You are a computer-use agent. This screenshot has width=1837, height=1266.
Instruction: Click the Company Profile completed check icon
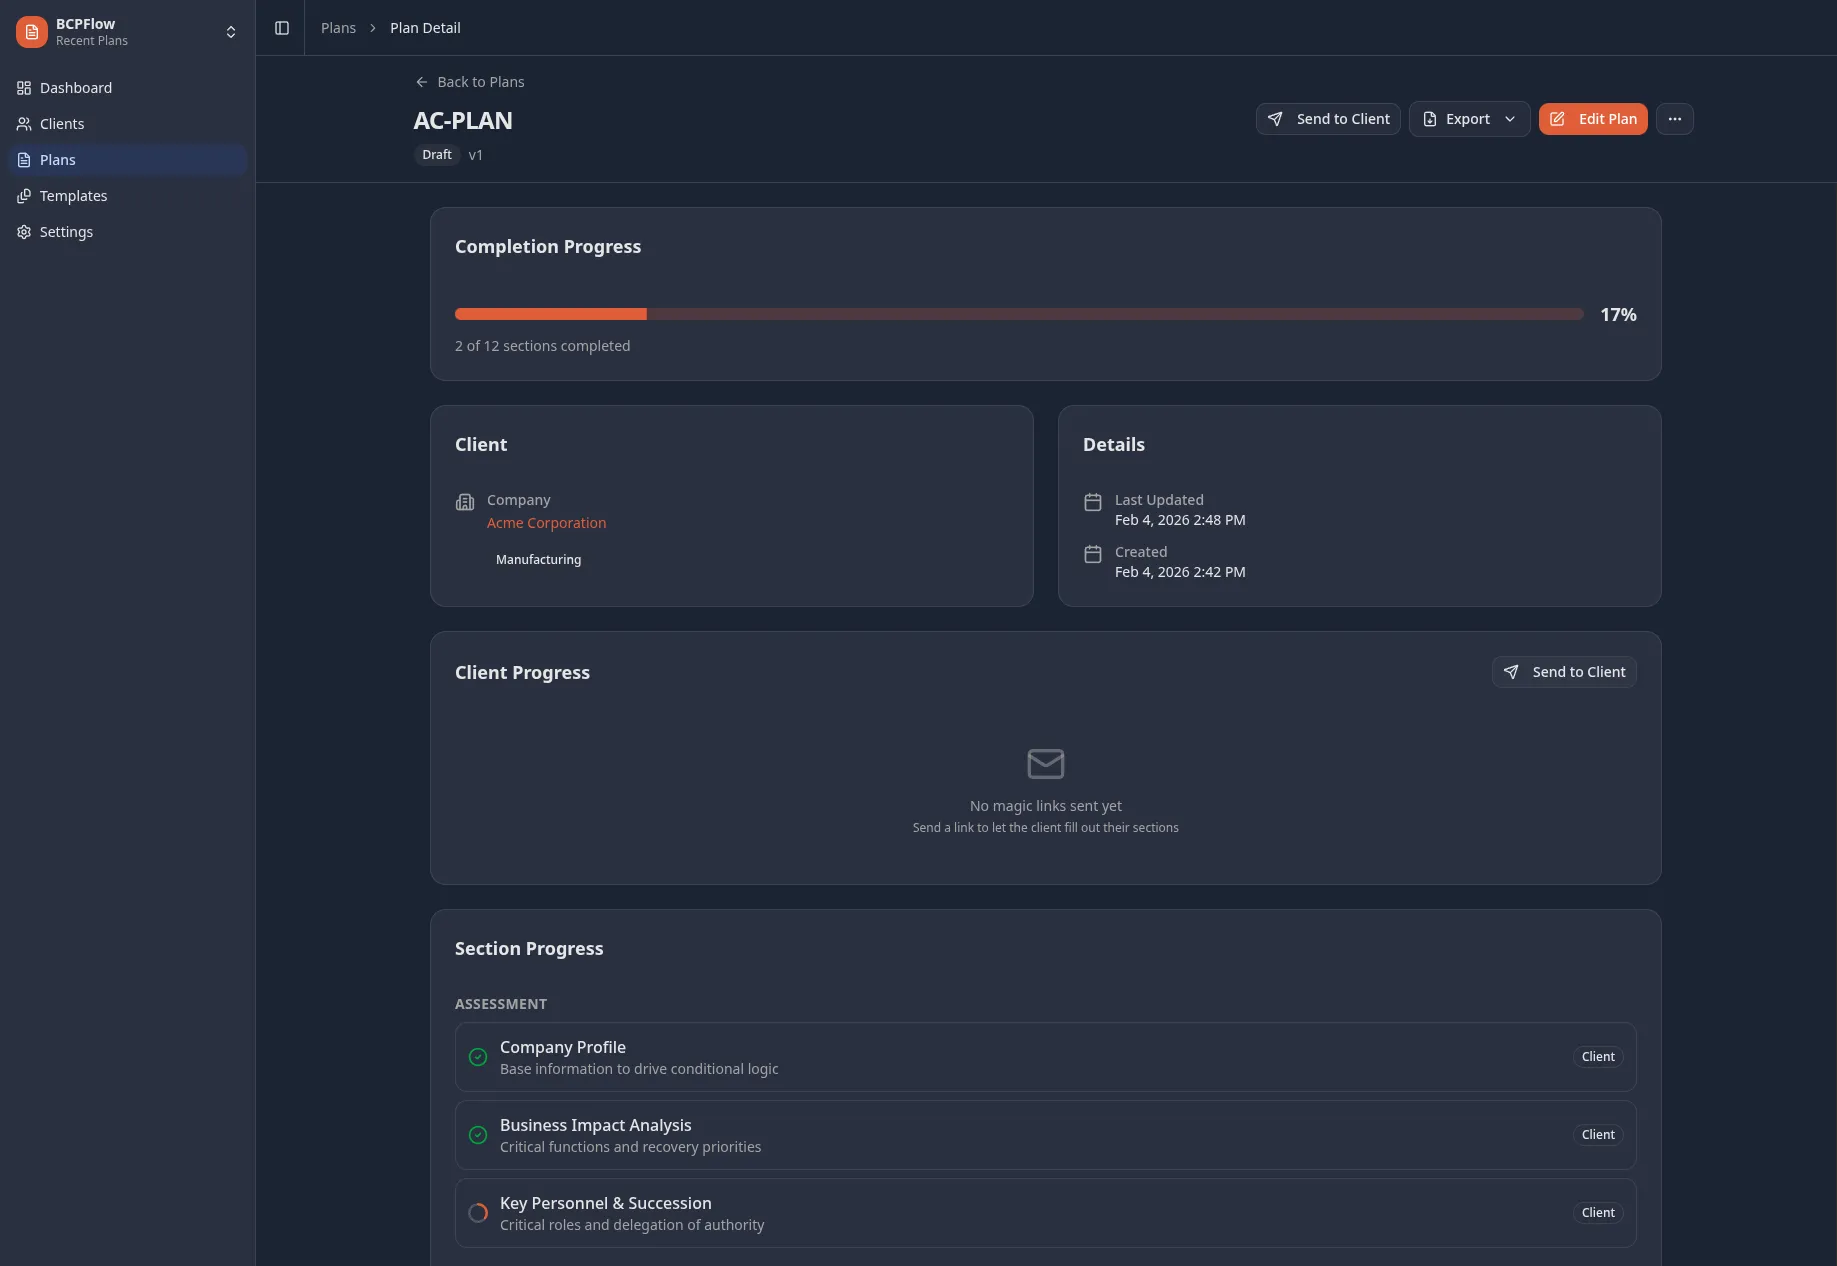[478, 1057]
